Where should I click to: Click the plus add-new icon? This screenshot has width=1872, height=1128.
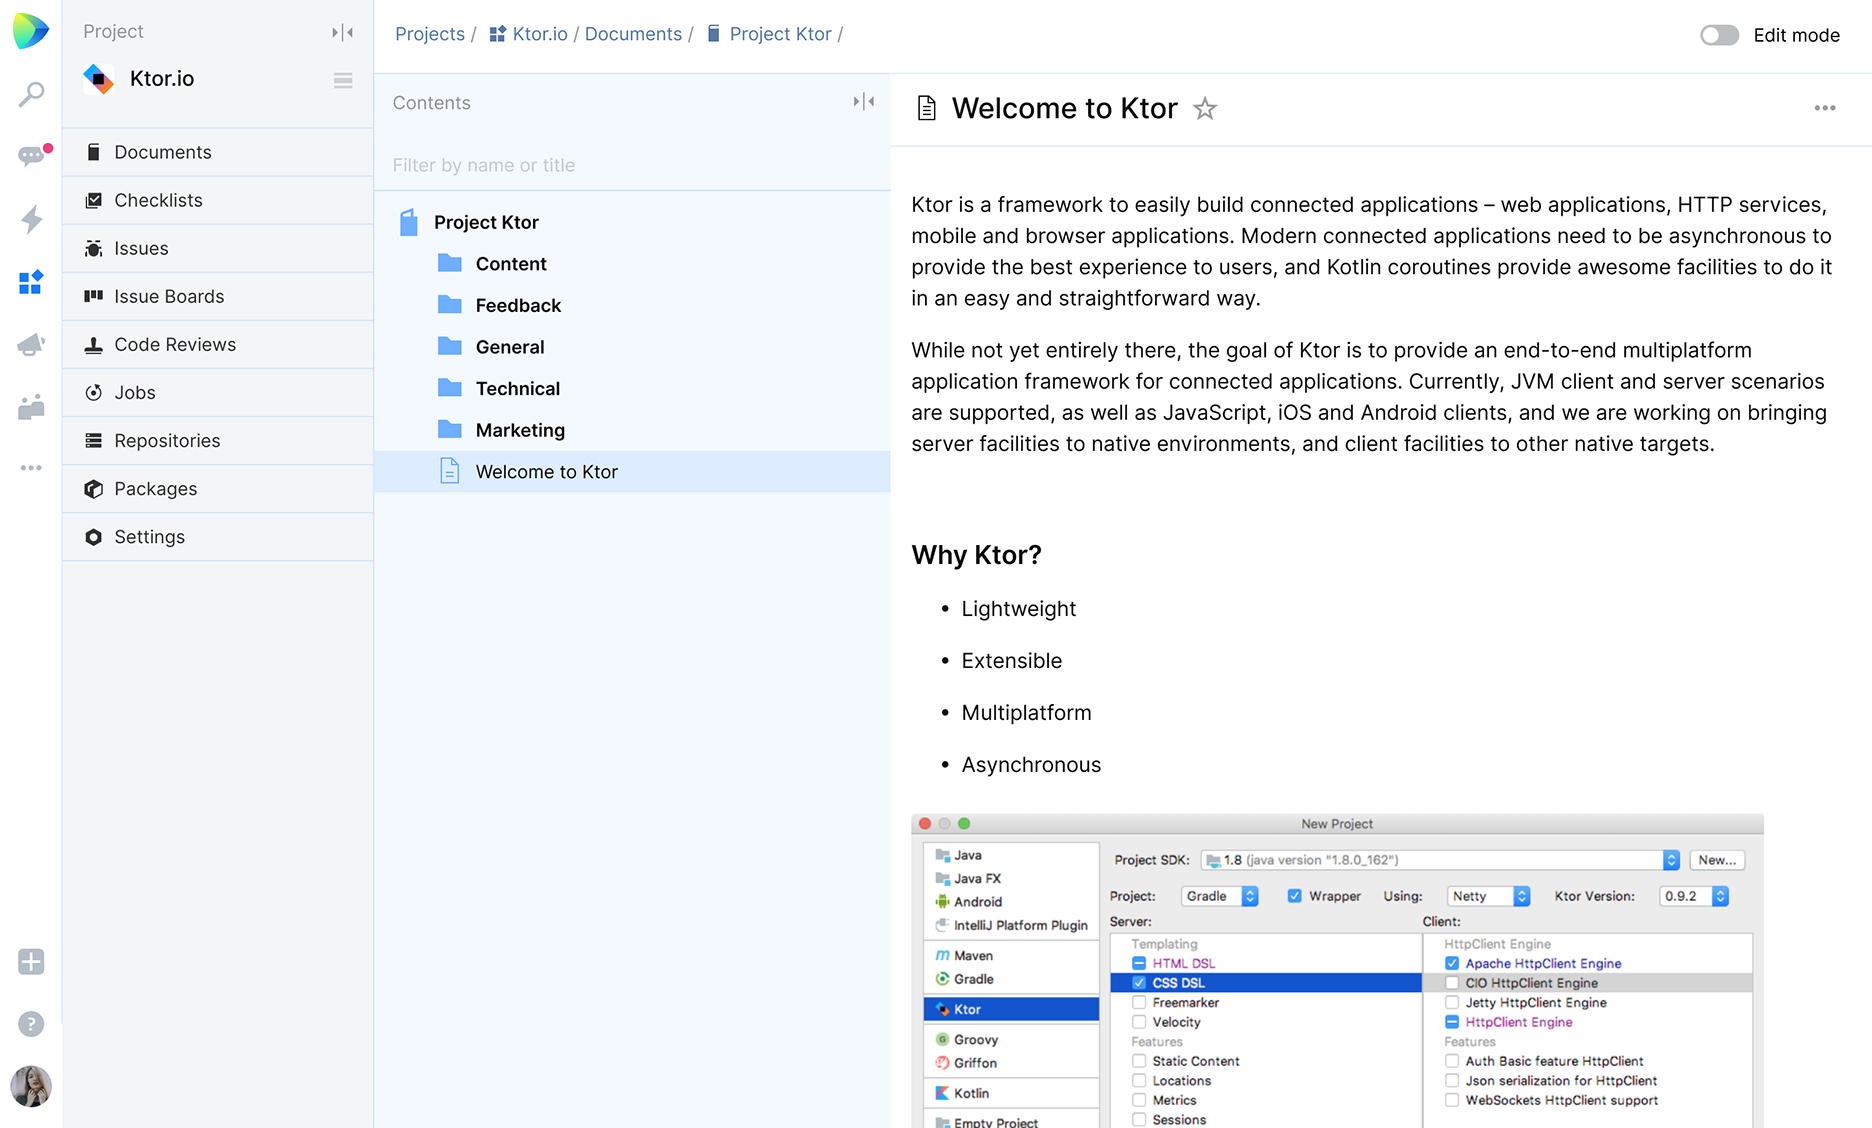31,962
